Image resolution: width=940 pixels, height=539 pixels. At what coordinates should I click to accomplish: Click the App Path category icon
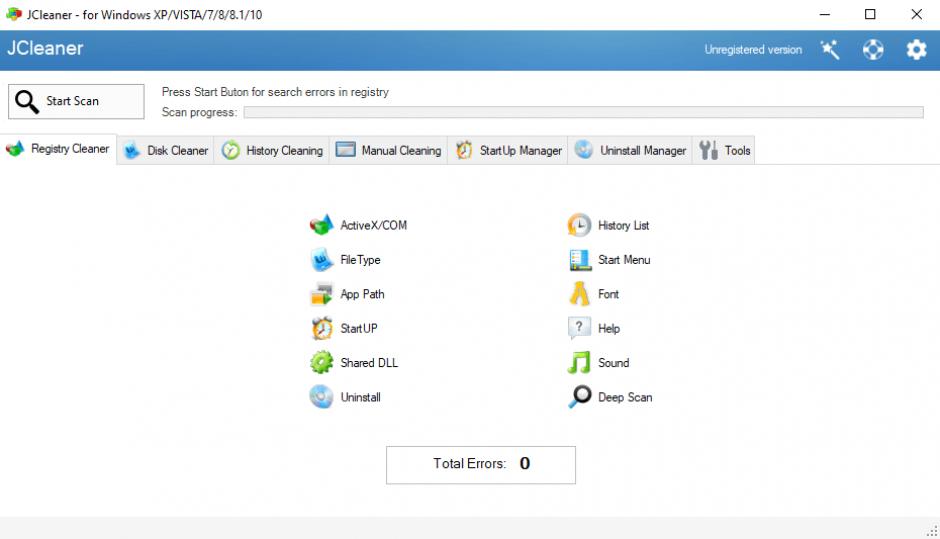point(321,294)
